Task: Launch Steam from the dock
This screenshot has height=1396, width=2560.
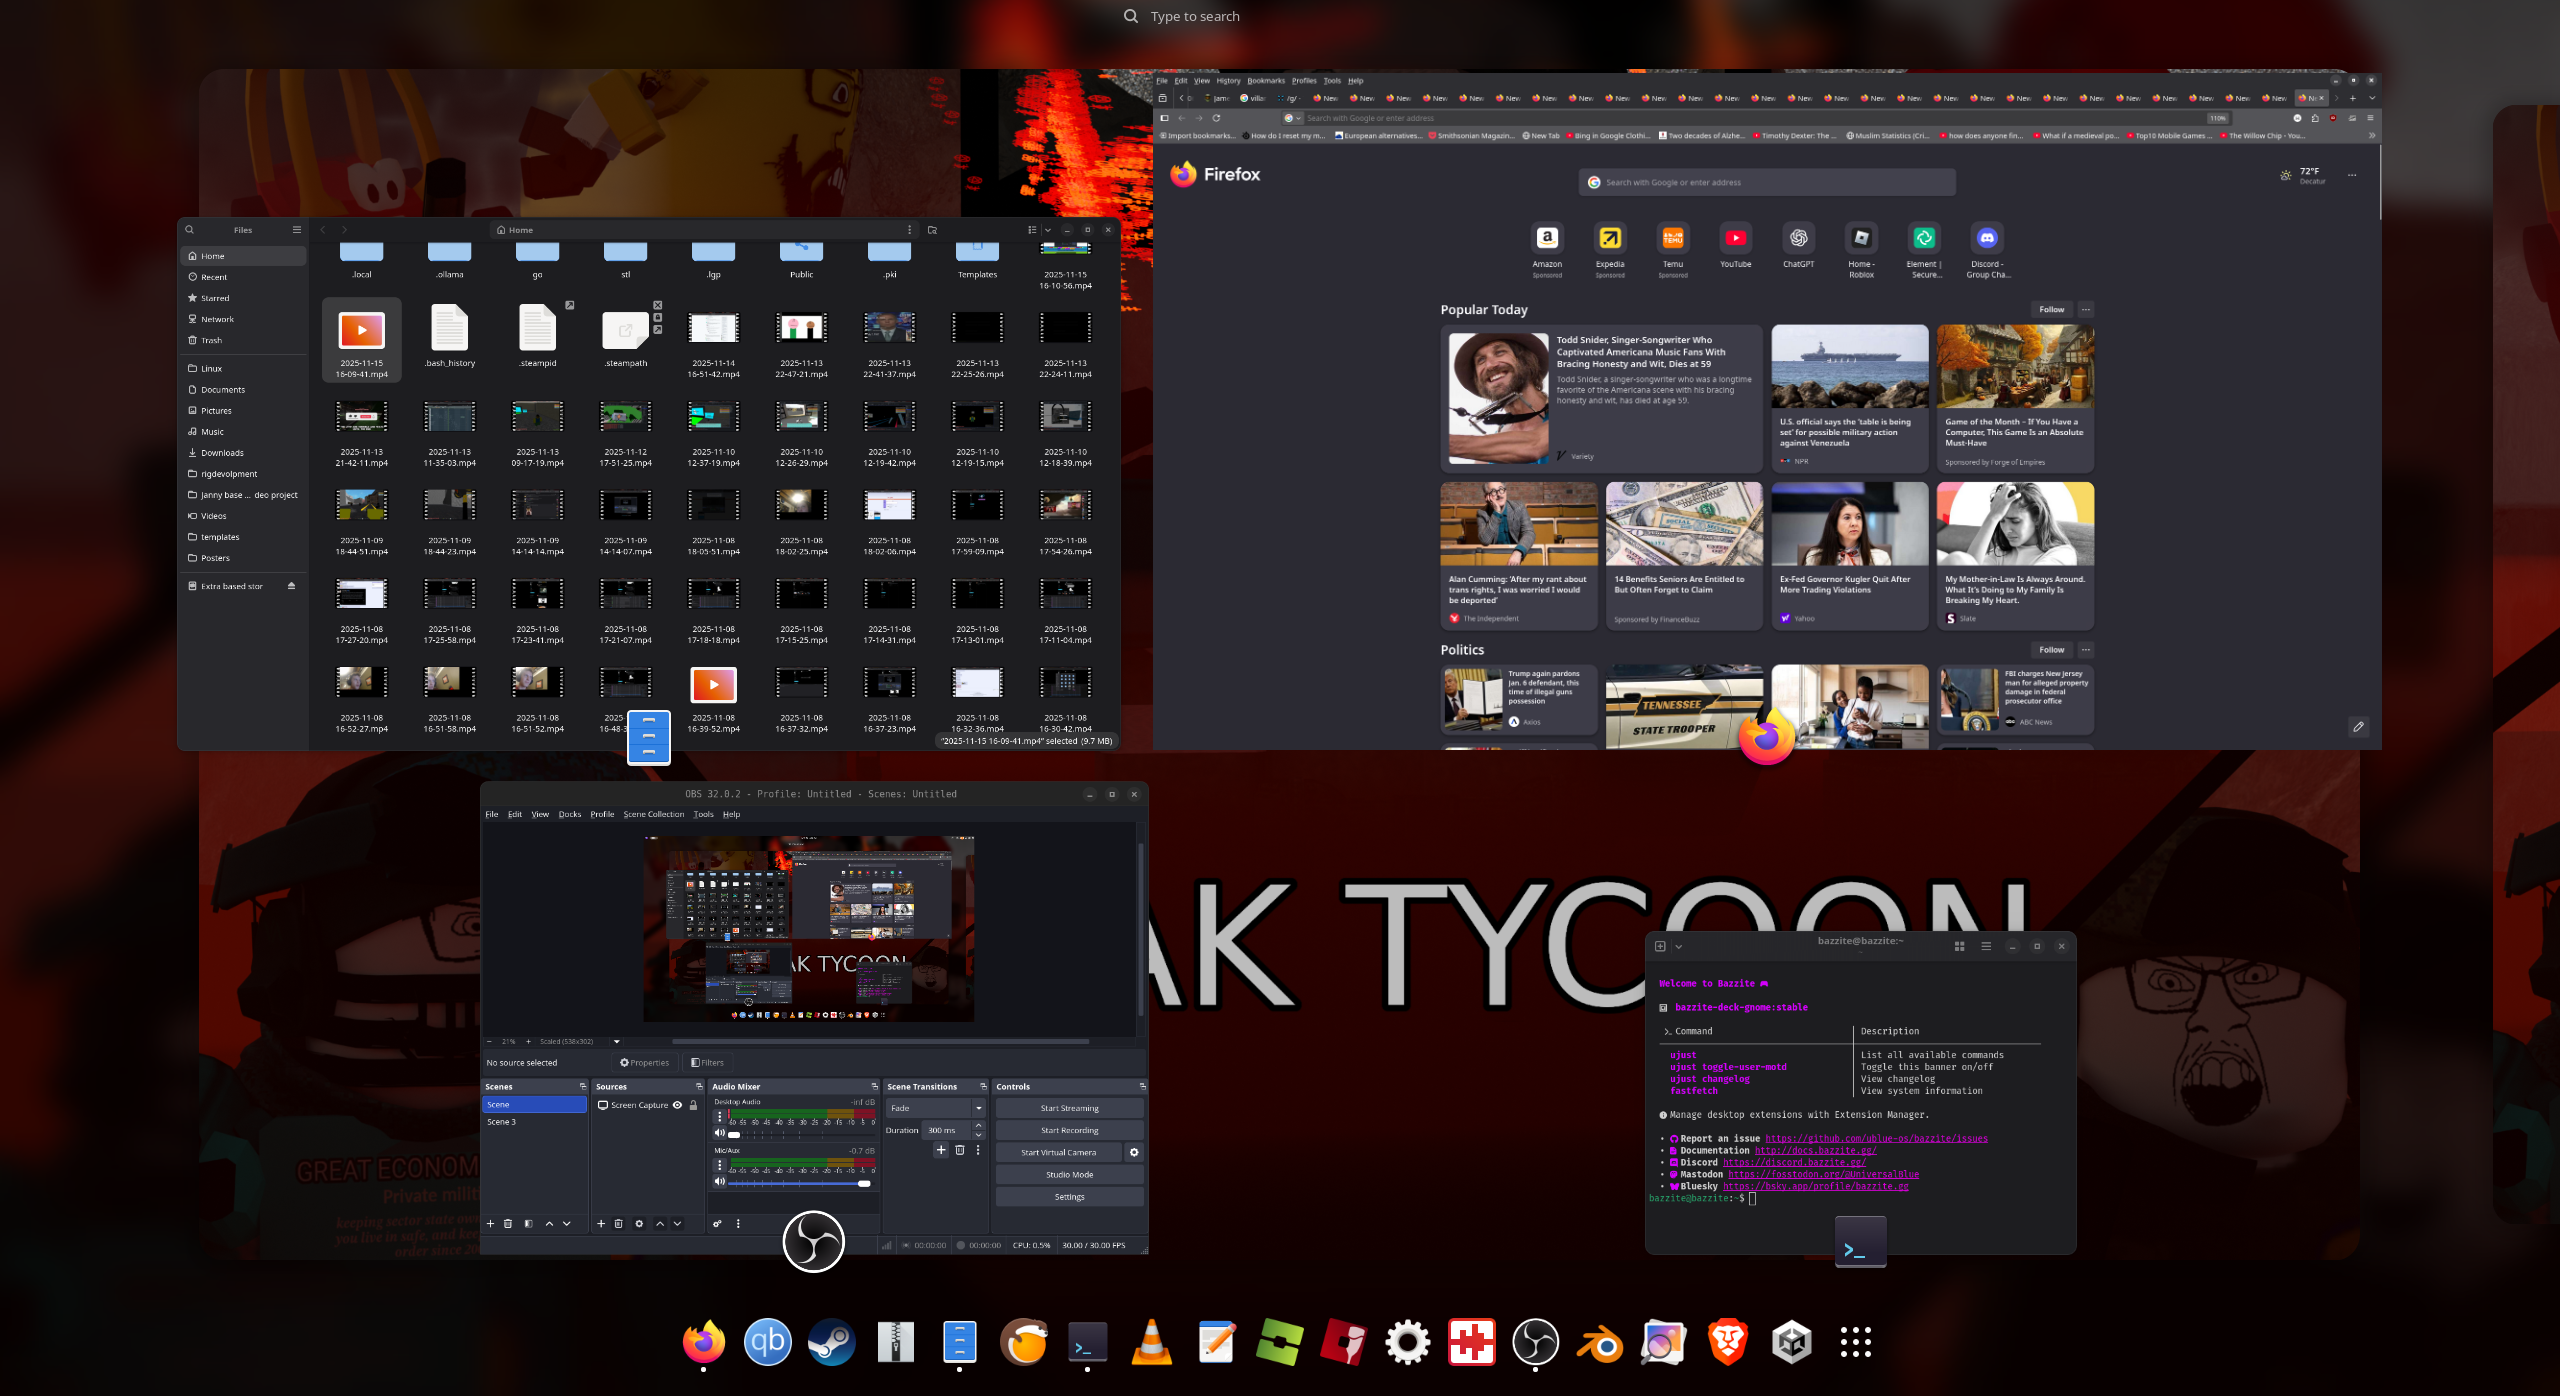Action: tap(833, 1342)
